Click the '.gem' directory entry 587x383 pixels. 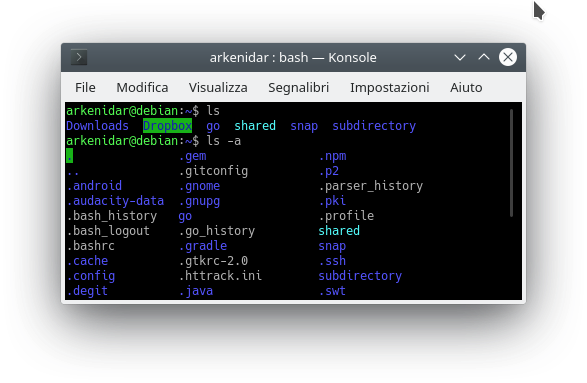pos(192,156)
